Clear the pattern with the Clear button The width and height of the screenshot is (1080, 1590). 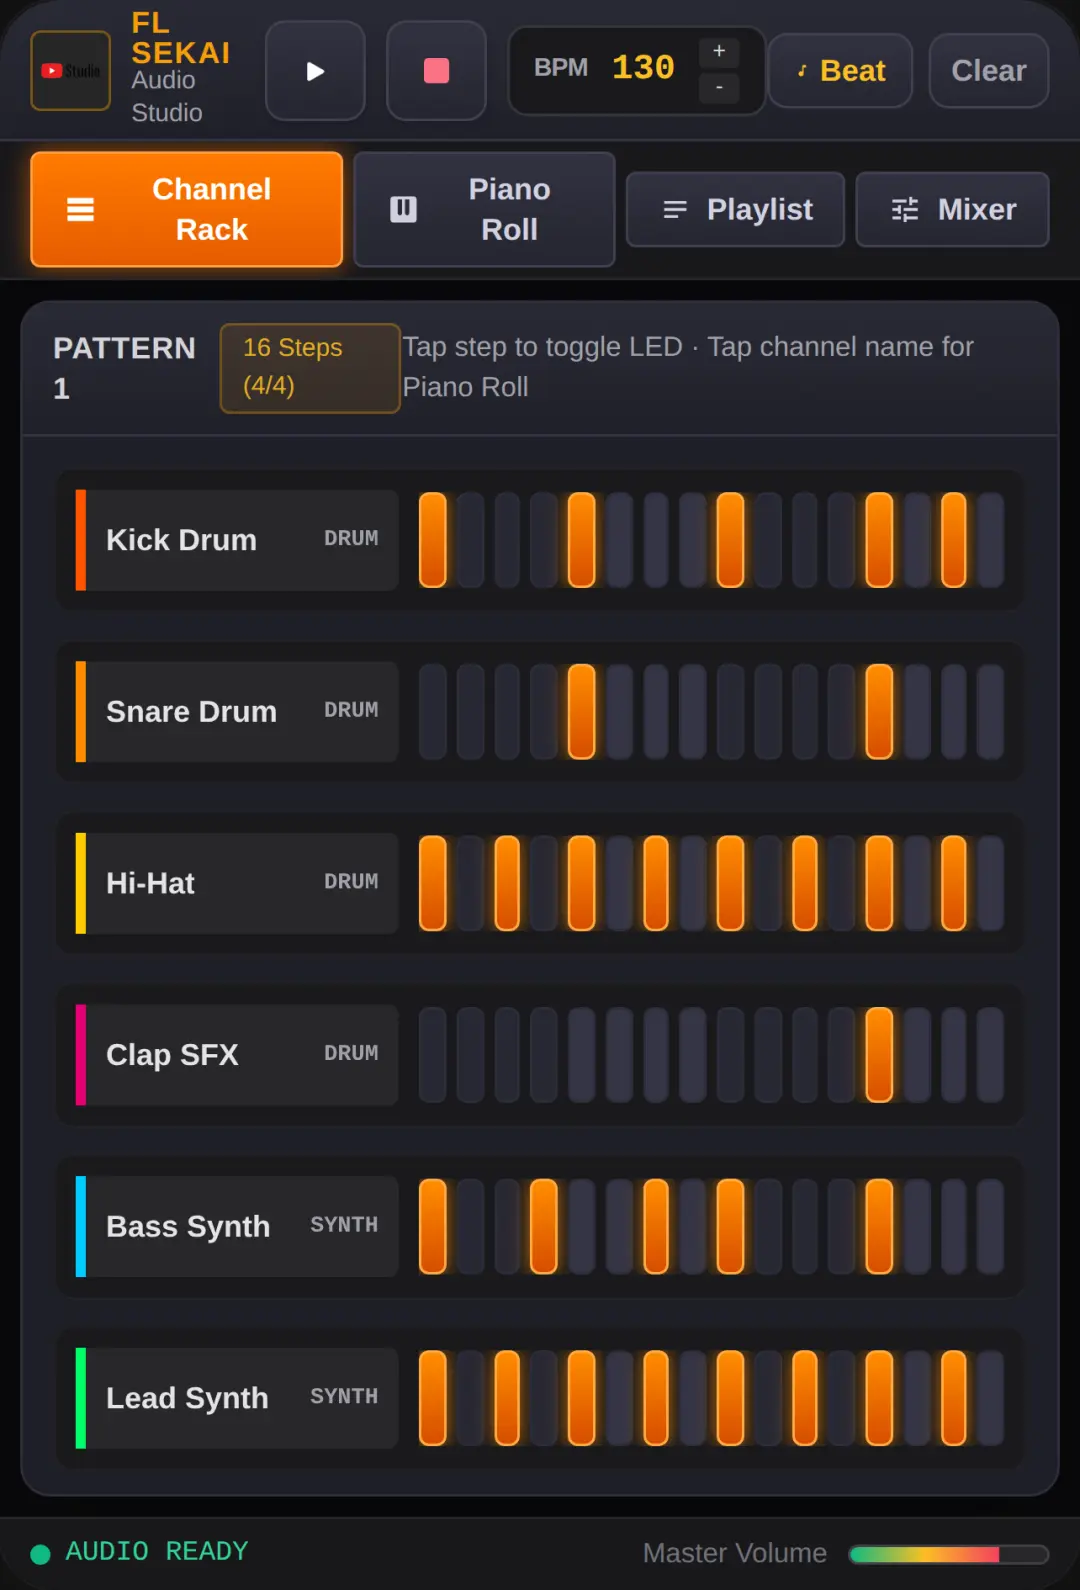989,71
